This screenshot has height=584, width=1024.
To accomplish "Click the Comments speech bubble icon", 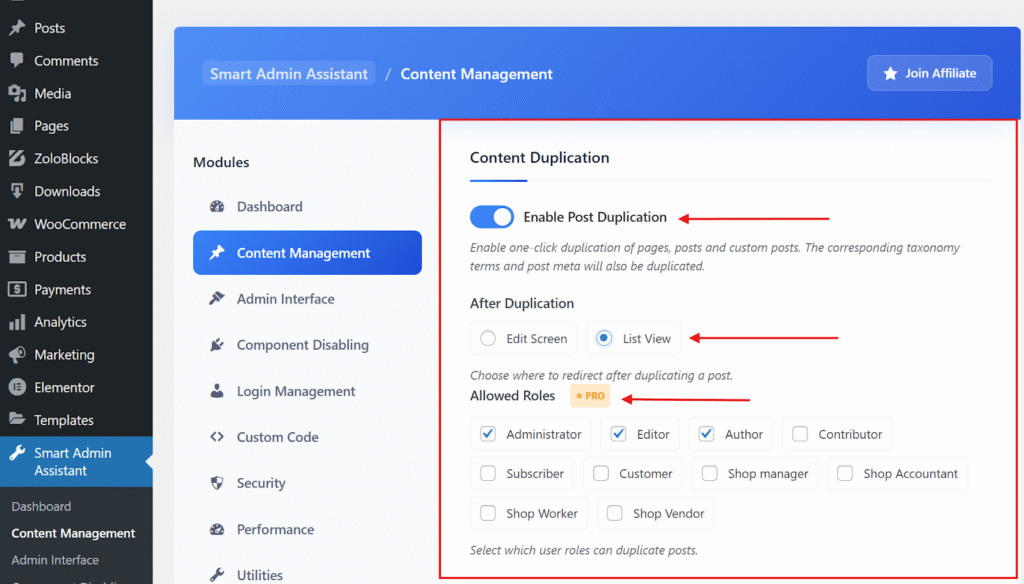I will (17, 60).
